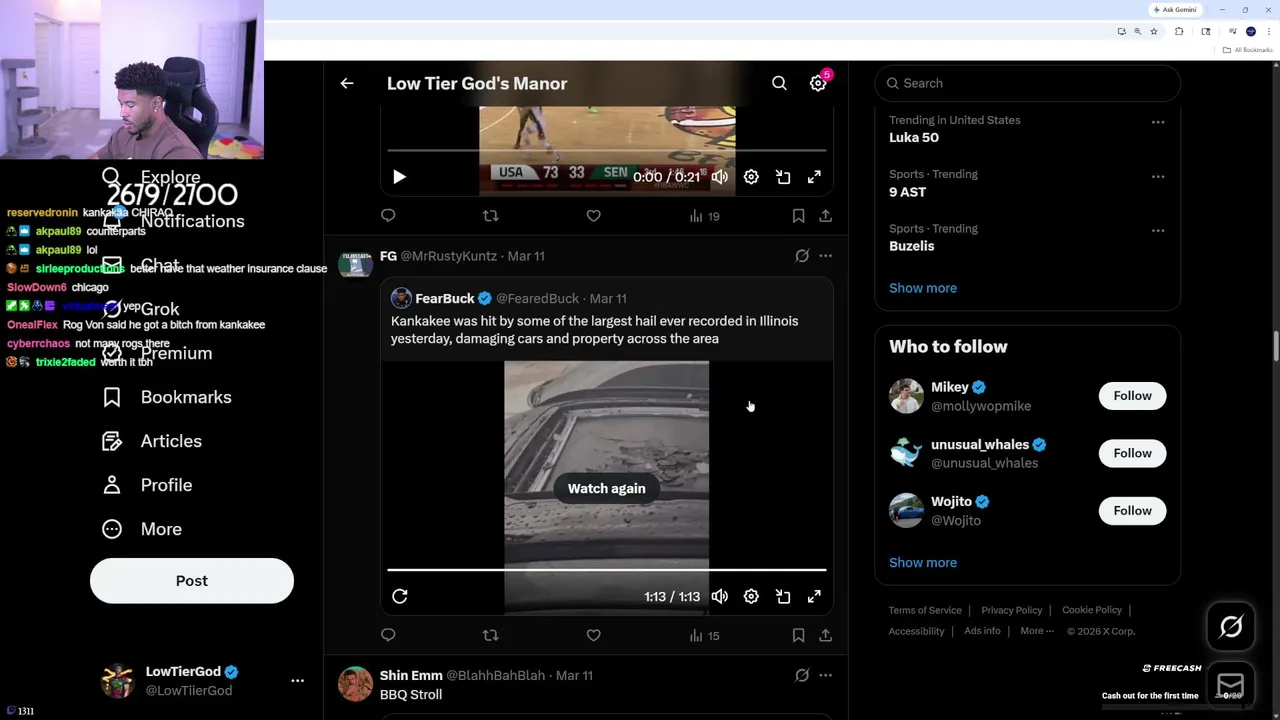Enable picture-in-picture on the hail video
The image size is (1280, 720).
[x=783, y=596]
